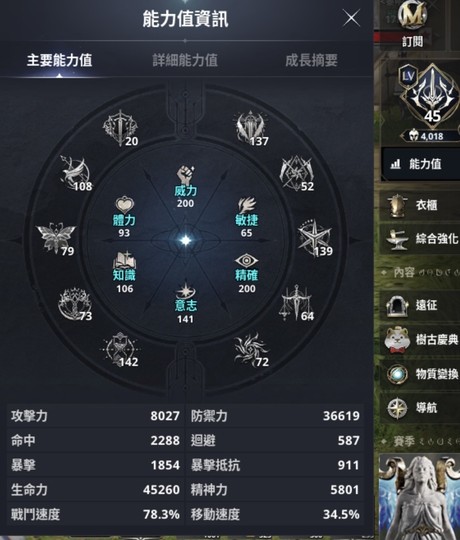The image size is (460, 540).
Task: Click the sword emblem showing 20
Action: point(121,127)
